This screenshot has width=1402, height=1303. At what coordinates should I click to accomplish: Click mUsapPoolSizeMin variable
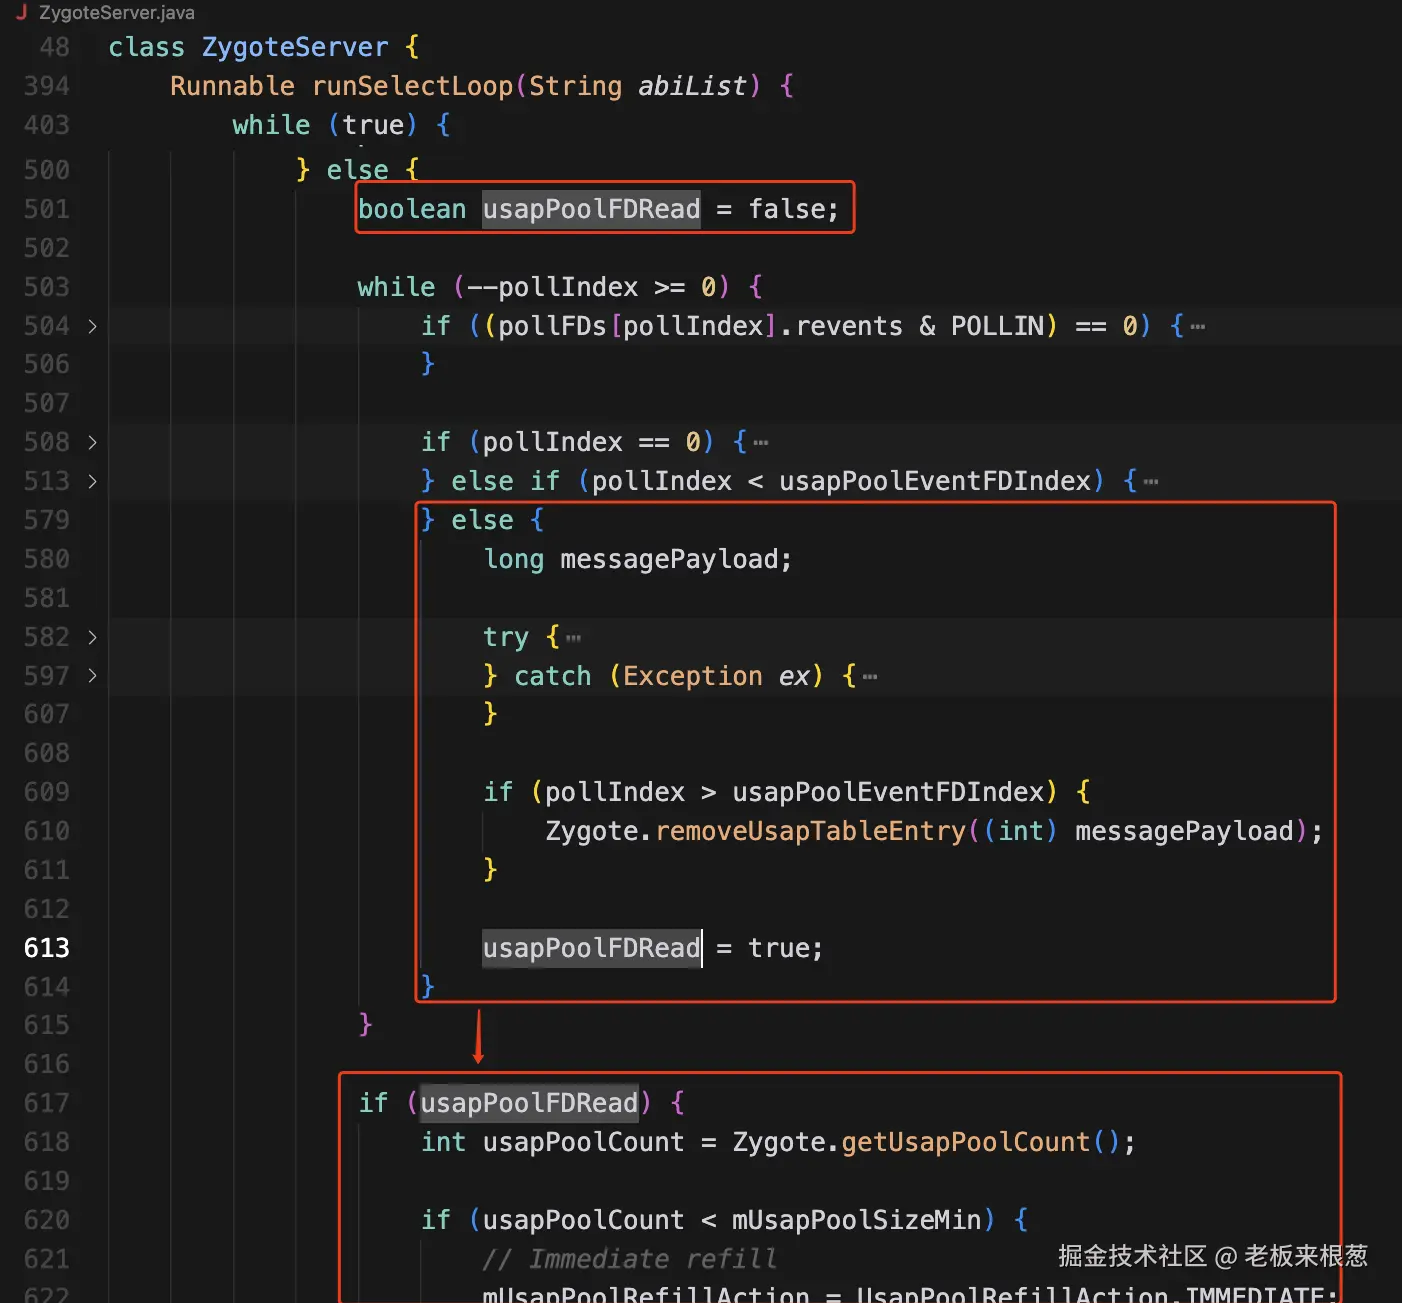point(857,1220)
